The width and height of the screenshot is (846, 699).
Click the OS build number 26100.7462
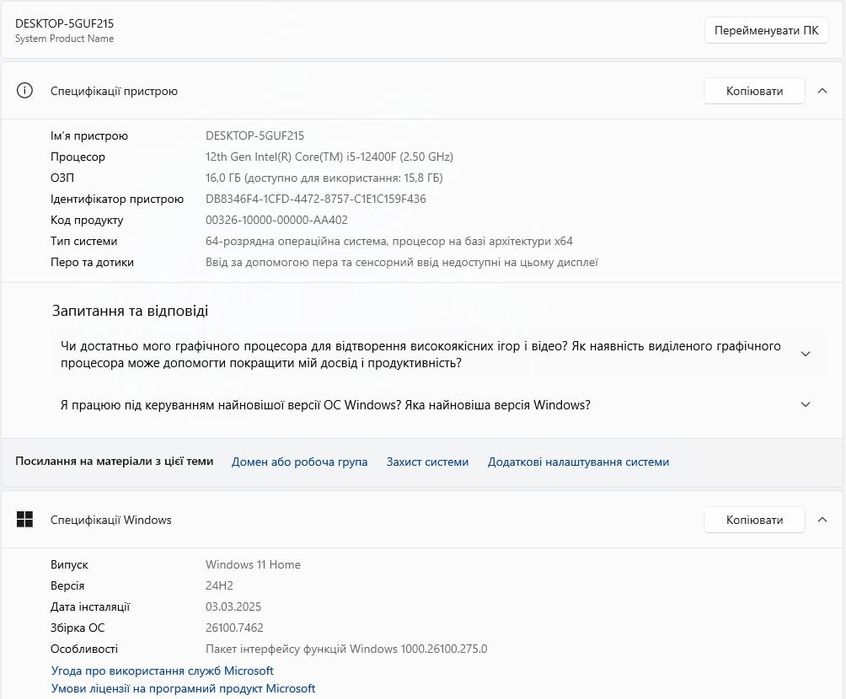coord(234,628)
